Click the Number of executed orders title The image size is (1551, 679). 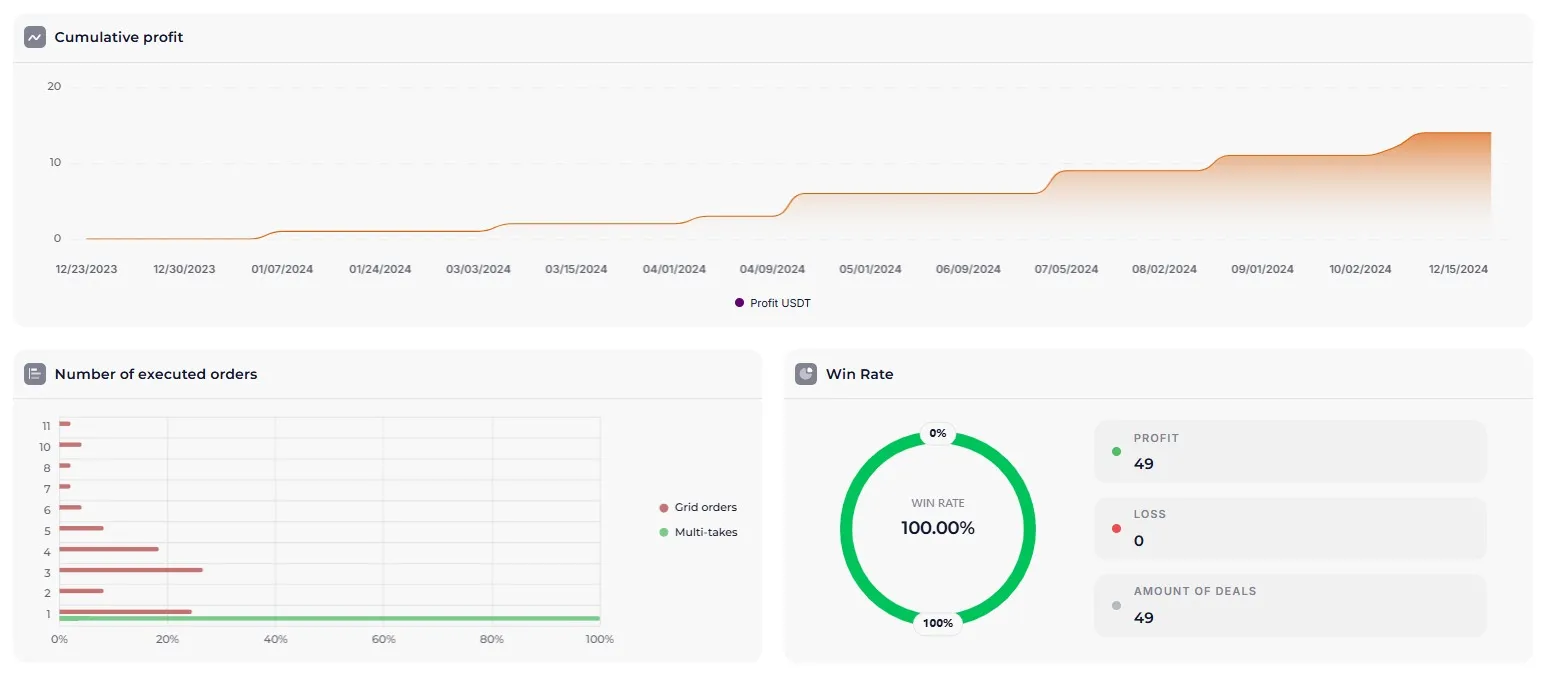[x=156, y=374]
